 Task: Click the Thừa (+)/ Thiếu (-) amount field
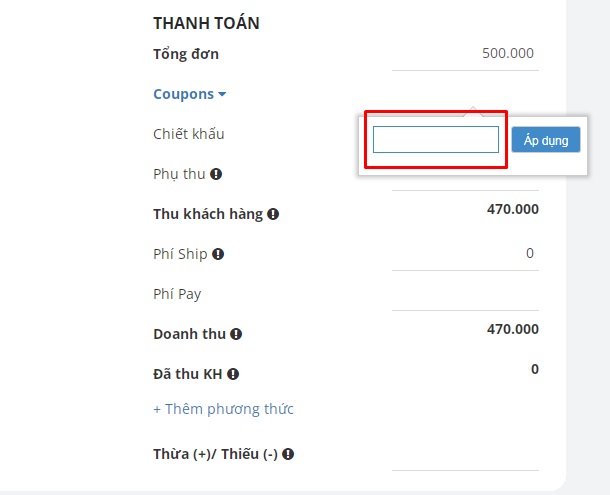(465, 455)
